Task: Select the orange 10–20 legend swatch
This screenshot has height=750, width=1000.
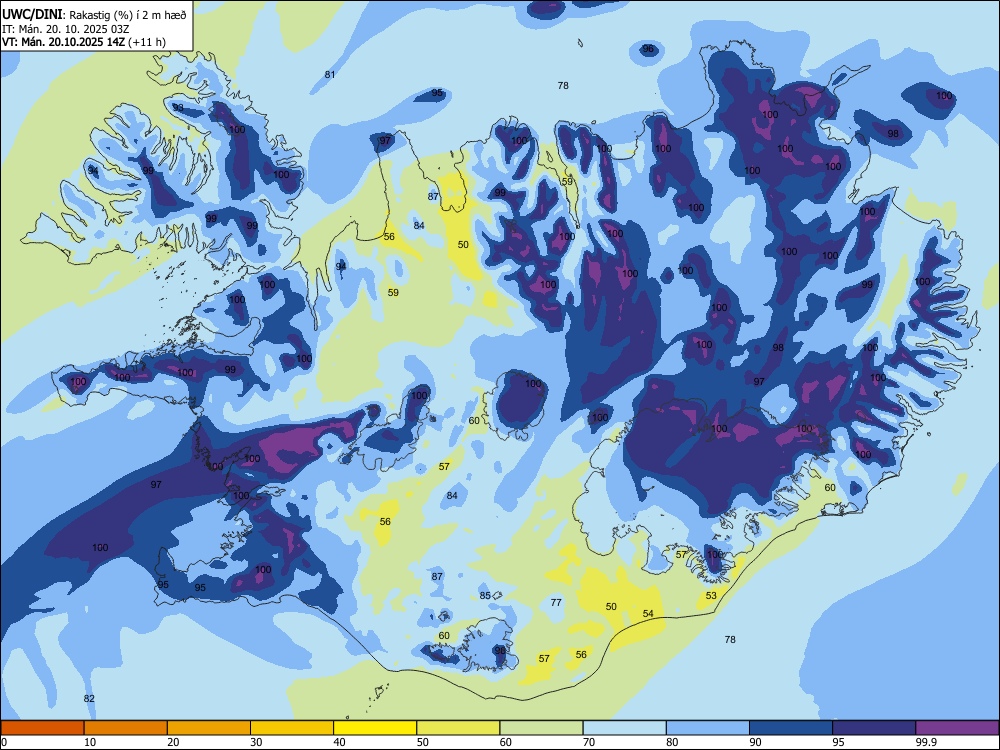Action: 126,728
